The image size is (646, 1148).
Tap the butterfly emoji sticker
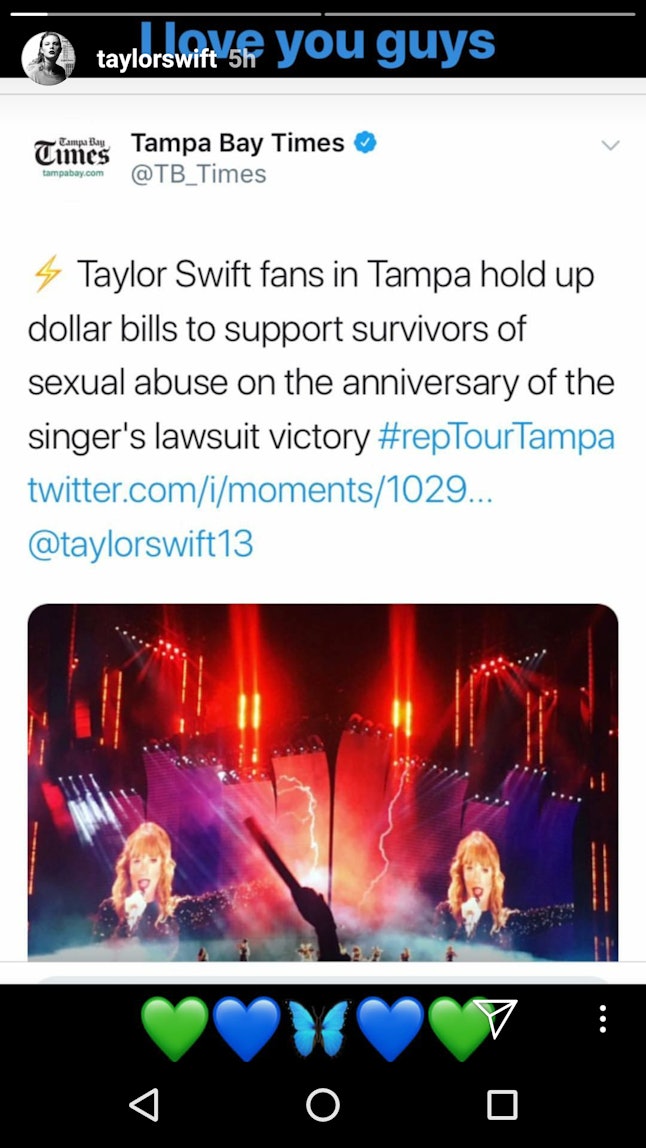318,1027
